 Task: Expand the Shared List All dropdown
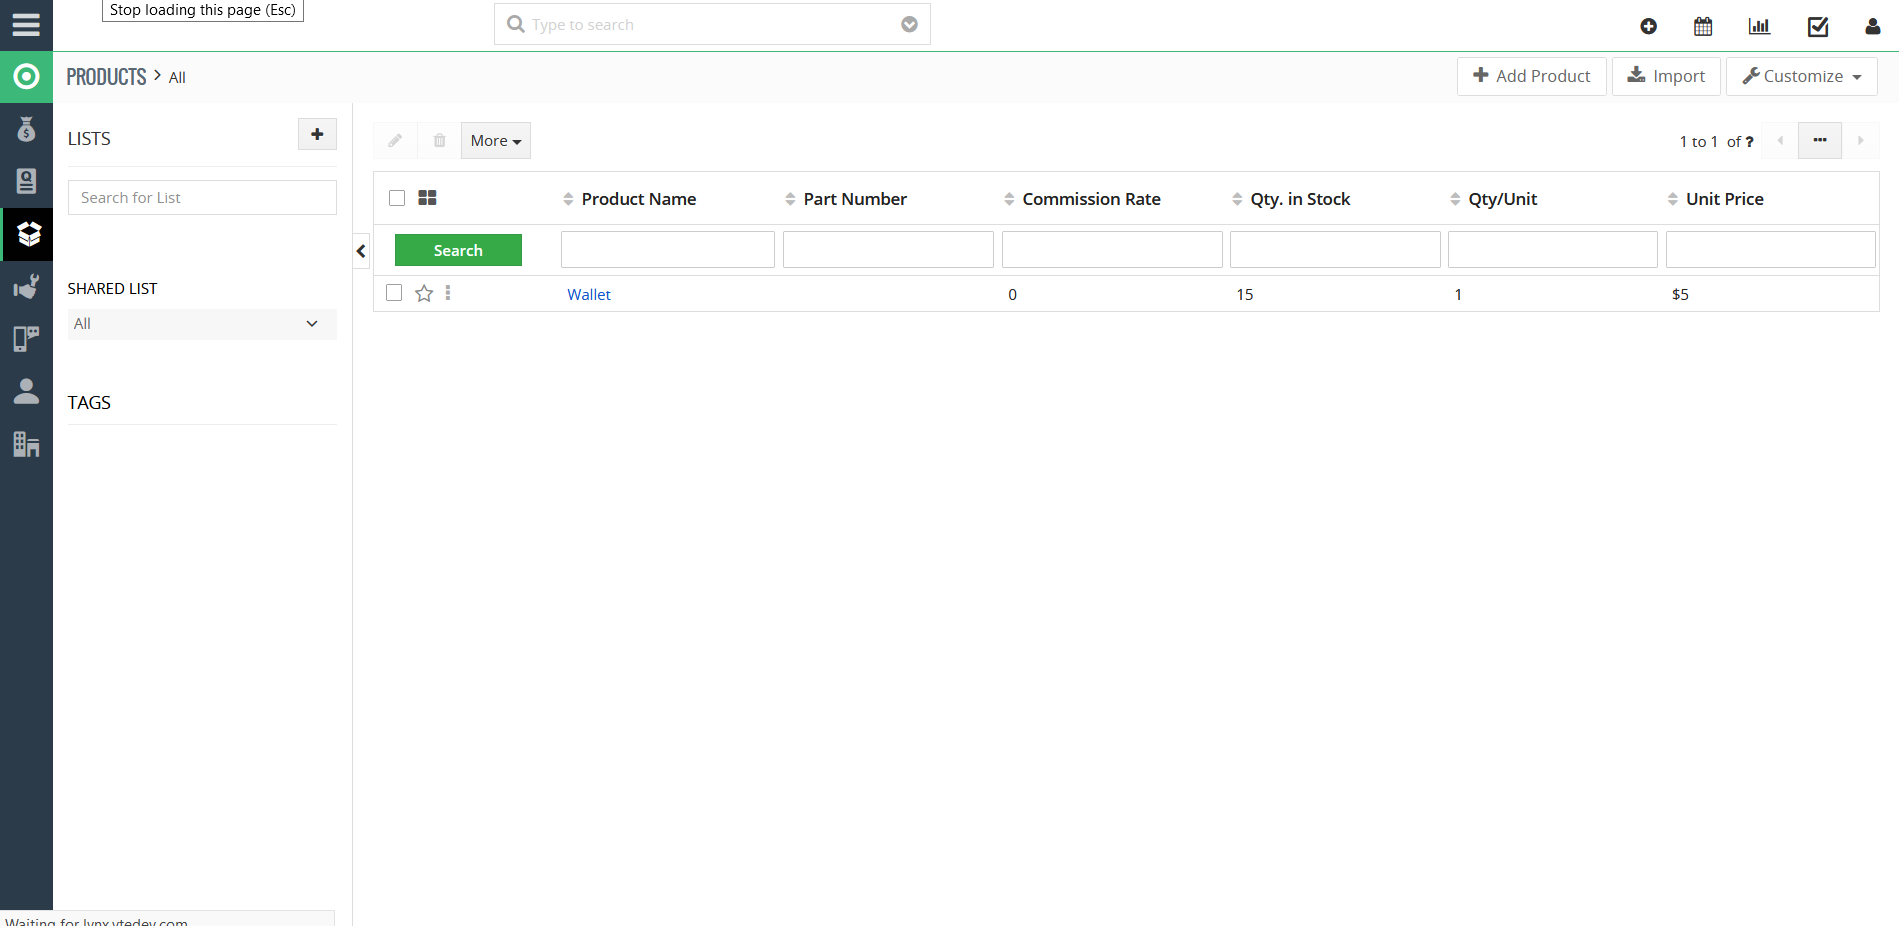pos(202,324)
